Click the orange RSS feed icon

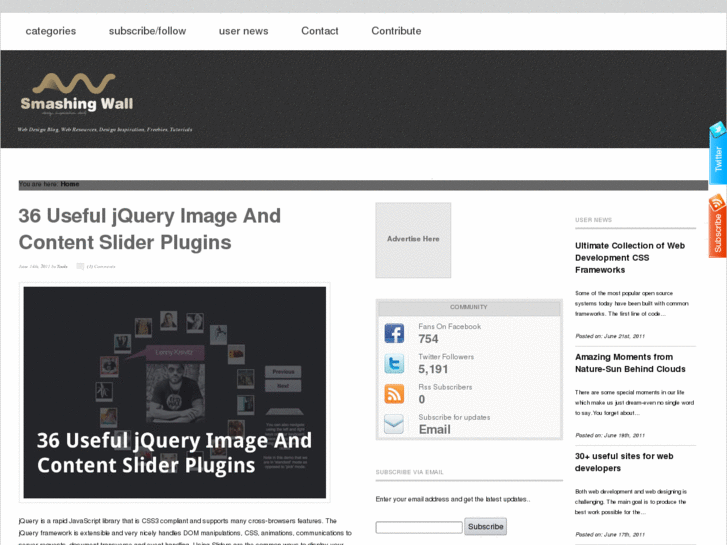tap(394, 394)
